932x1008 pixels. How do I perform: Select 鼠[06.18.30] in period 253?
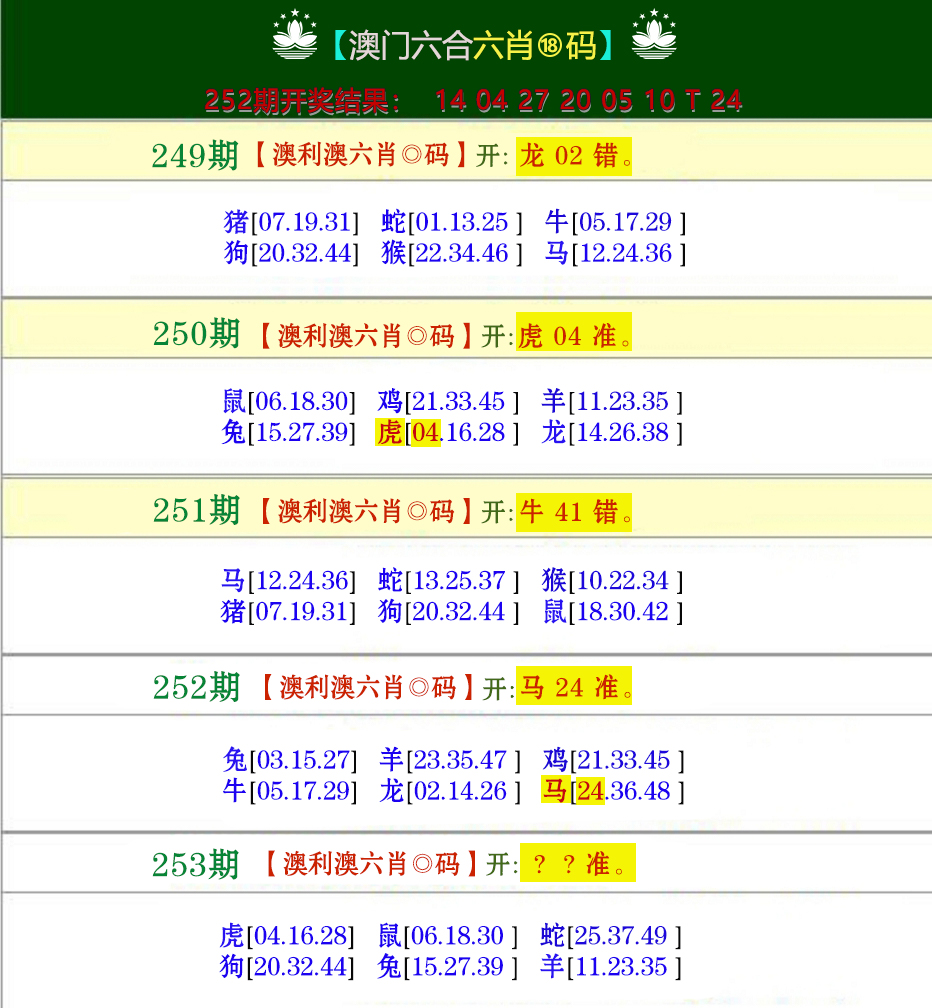click(447, 935)
